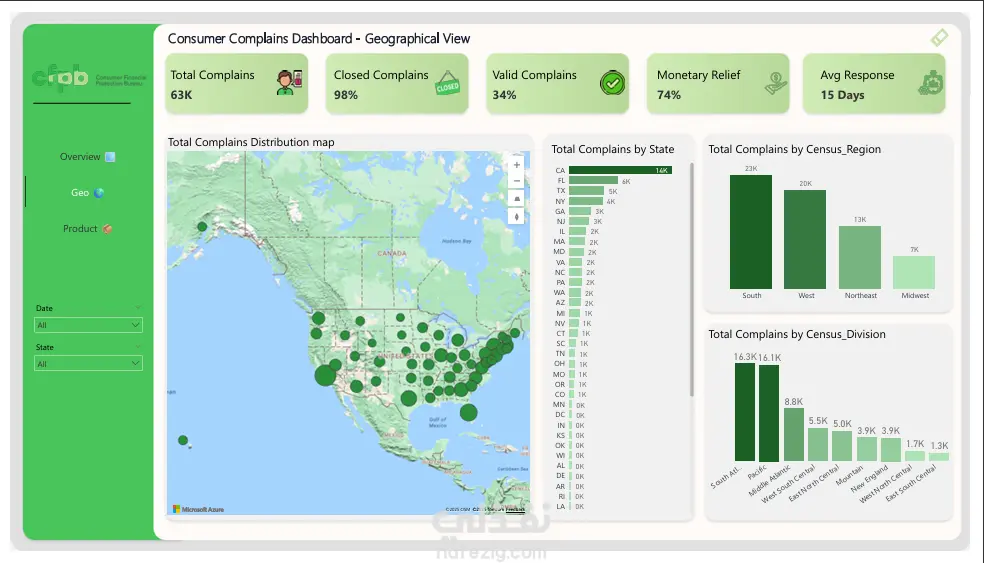Click the Pacific bar in Census_Division chart

[x=769, y=413]
